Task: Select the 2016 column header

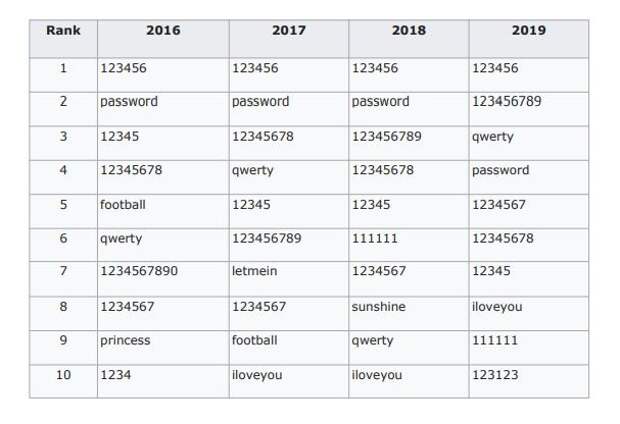Action: (x=163, y=39)
